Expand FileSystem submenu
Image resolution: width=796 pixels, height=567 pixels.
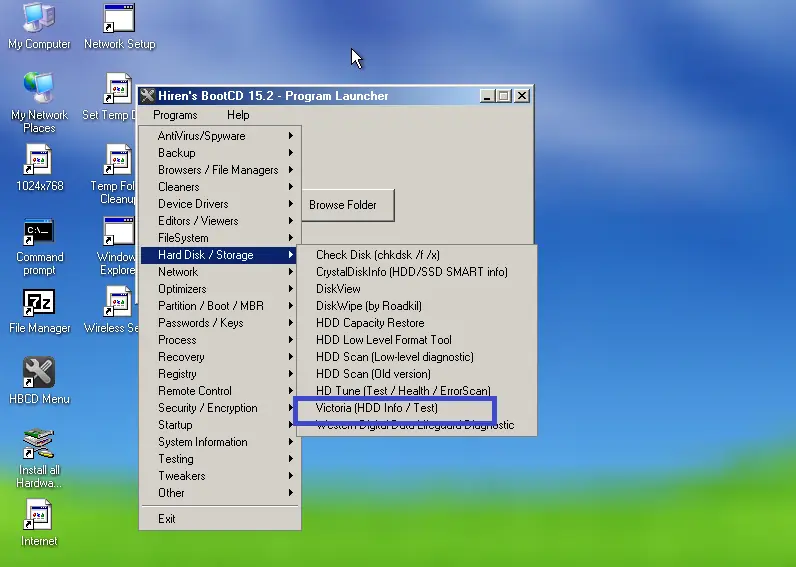point(220,238)
